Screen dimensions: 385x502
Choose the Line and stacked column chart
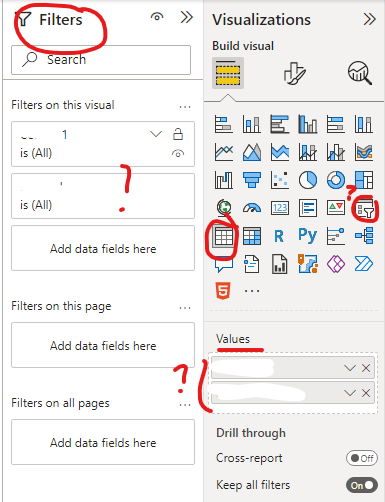[308, 152]
